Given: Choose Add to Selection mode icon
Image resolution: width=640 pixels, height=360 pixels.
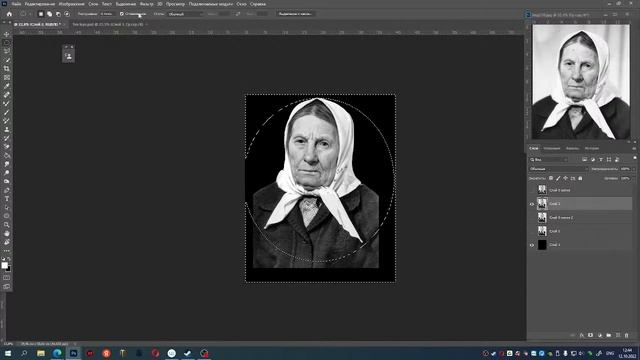Looking at the screenshot, I should click(x=49, y=14).
